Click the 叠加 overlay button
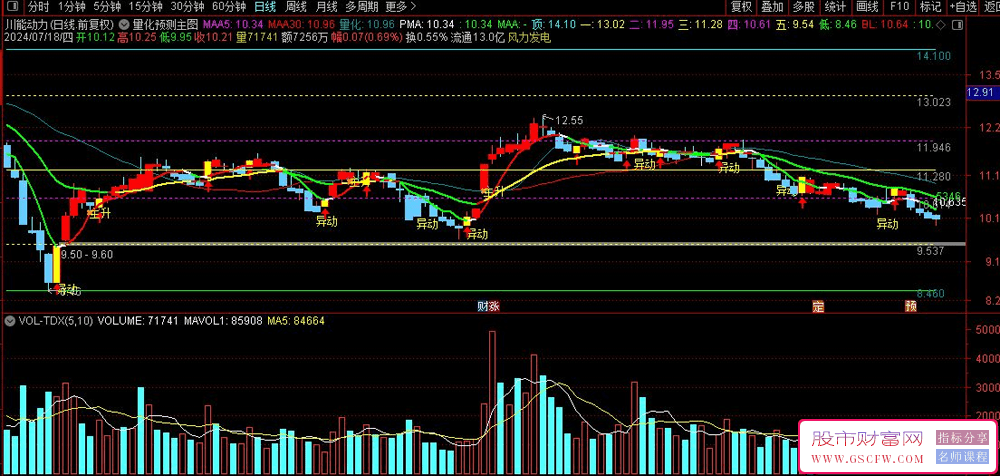 [x=772, y=7]
